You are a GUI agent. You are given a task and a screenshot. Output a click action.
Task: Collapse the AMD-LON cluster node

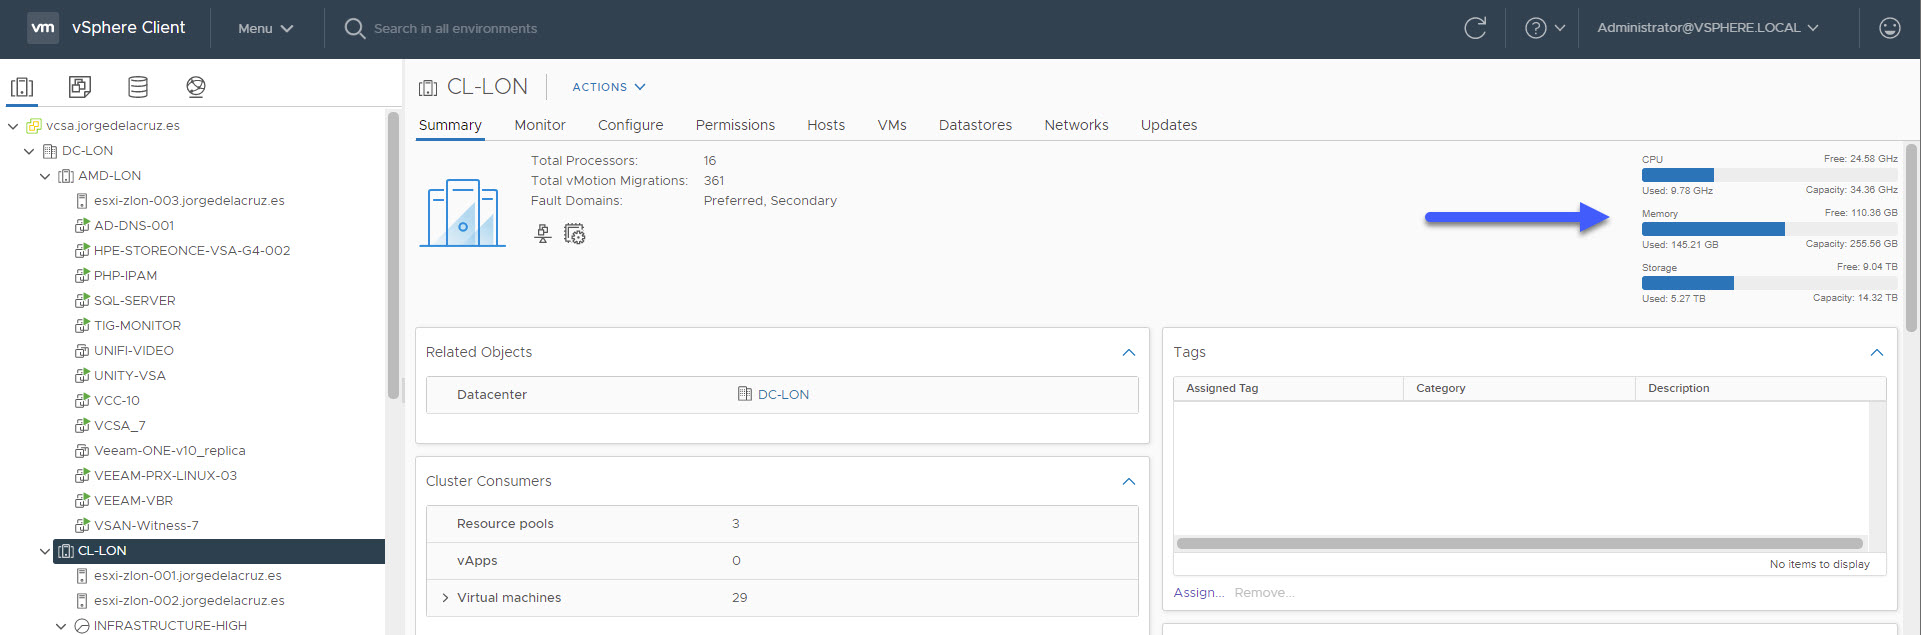[45, 176]
